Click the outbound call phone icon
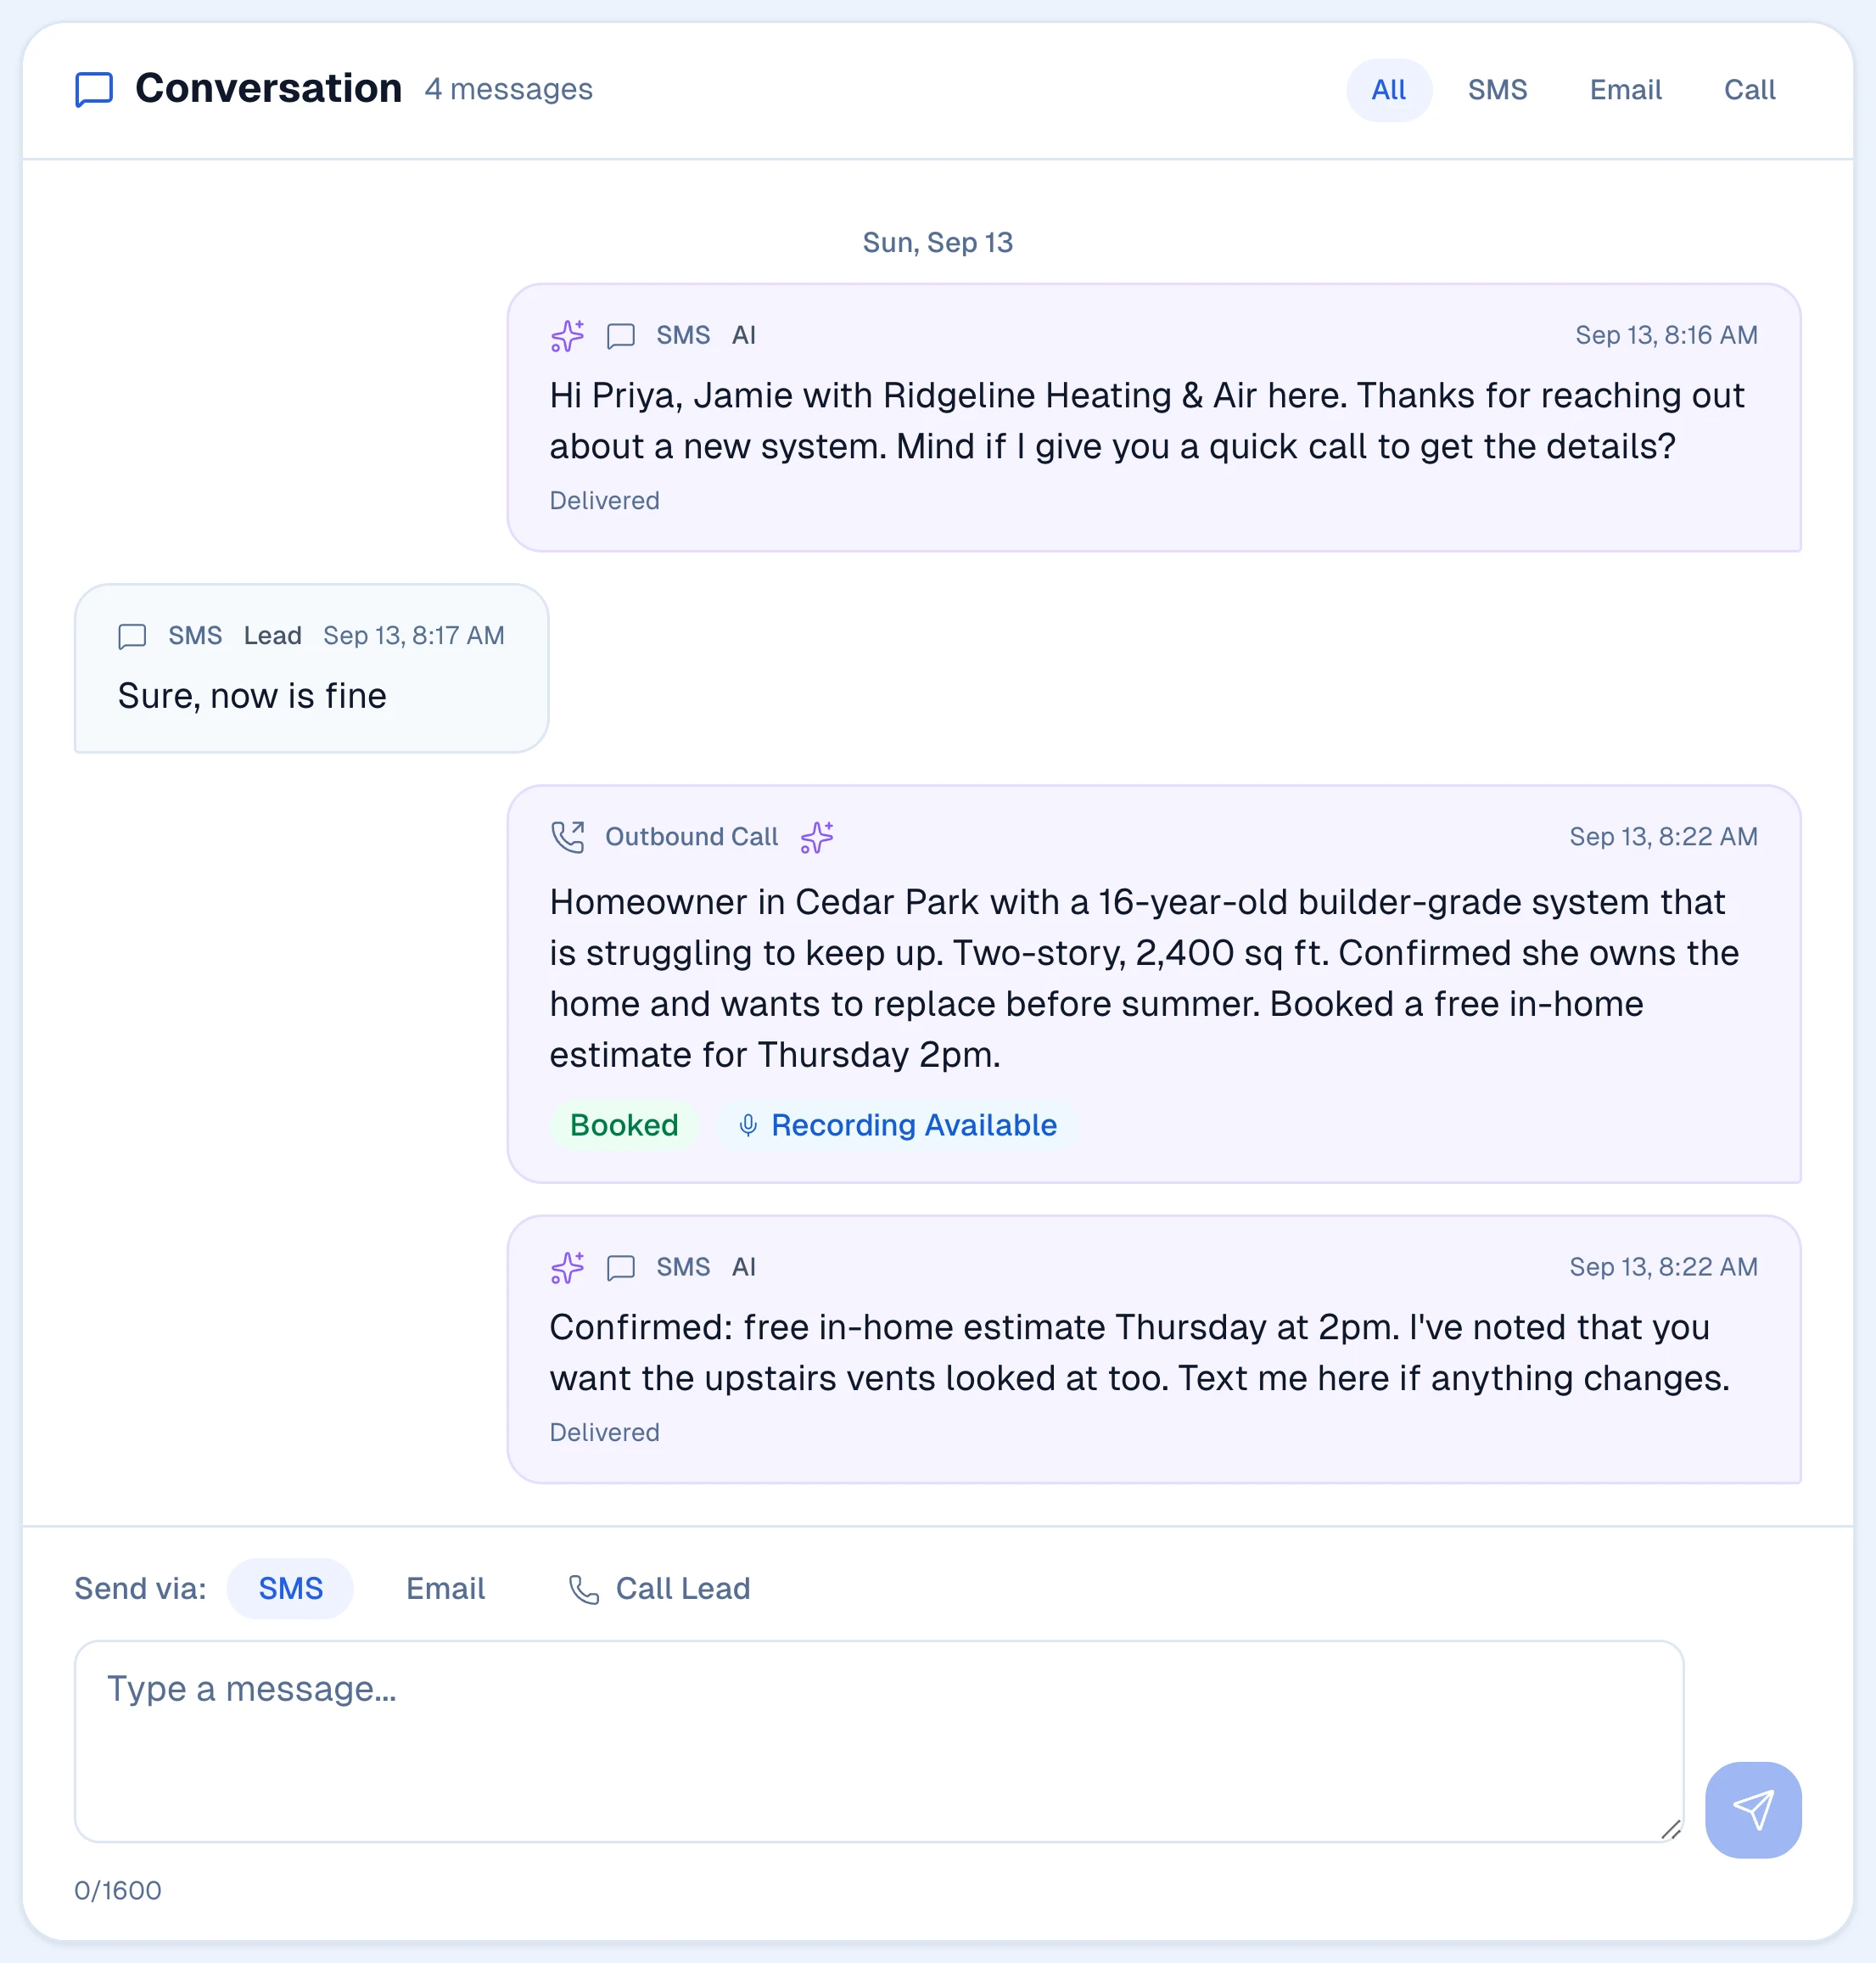 click(568, 837)
